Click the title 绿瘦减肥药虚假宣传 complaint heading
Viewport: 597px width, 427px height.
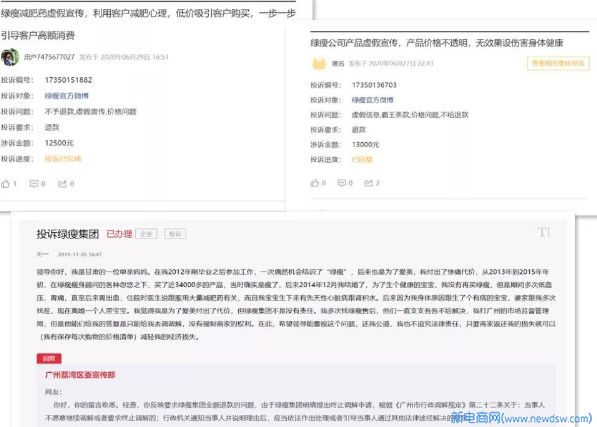click(148, 24)
